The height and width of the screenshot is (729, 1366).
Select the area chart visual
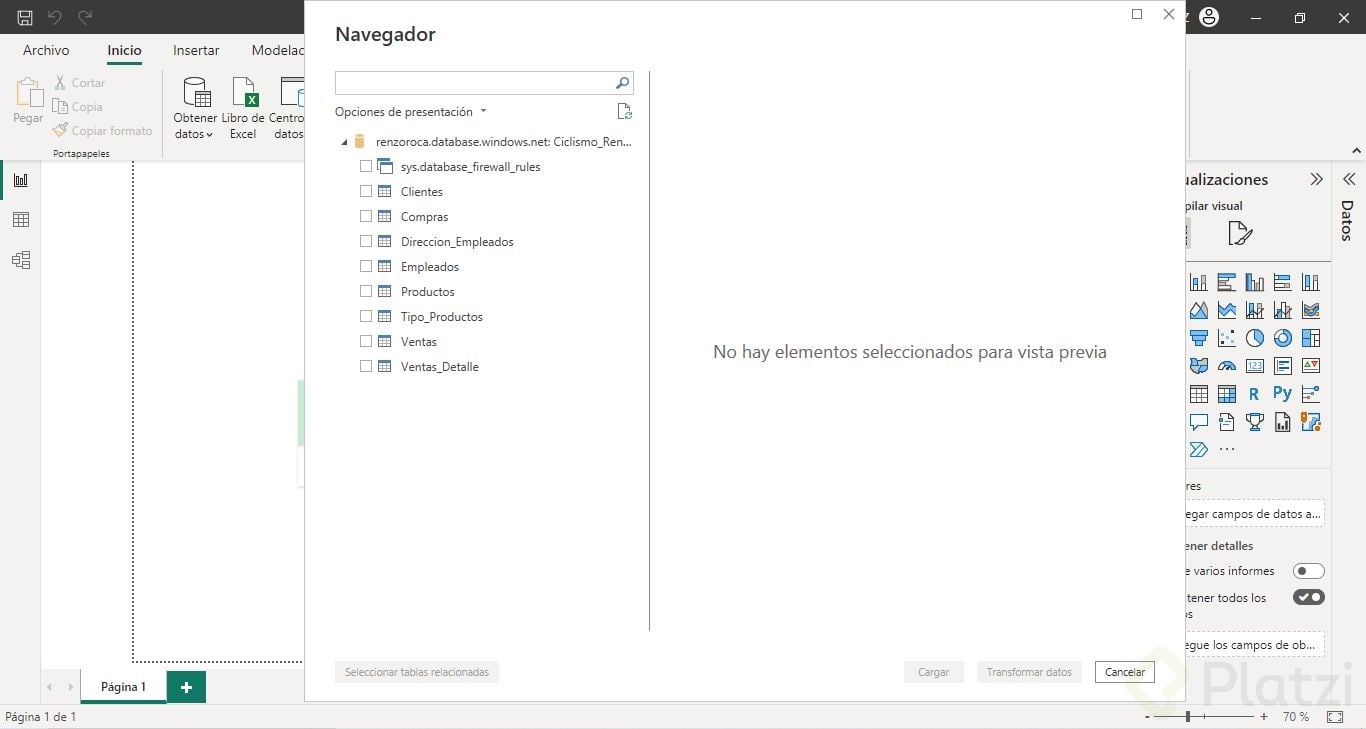(x=1198, y=310)
